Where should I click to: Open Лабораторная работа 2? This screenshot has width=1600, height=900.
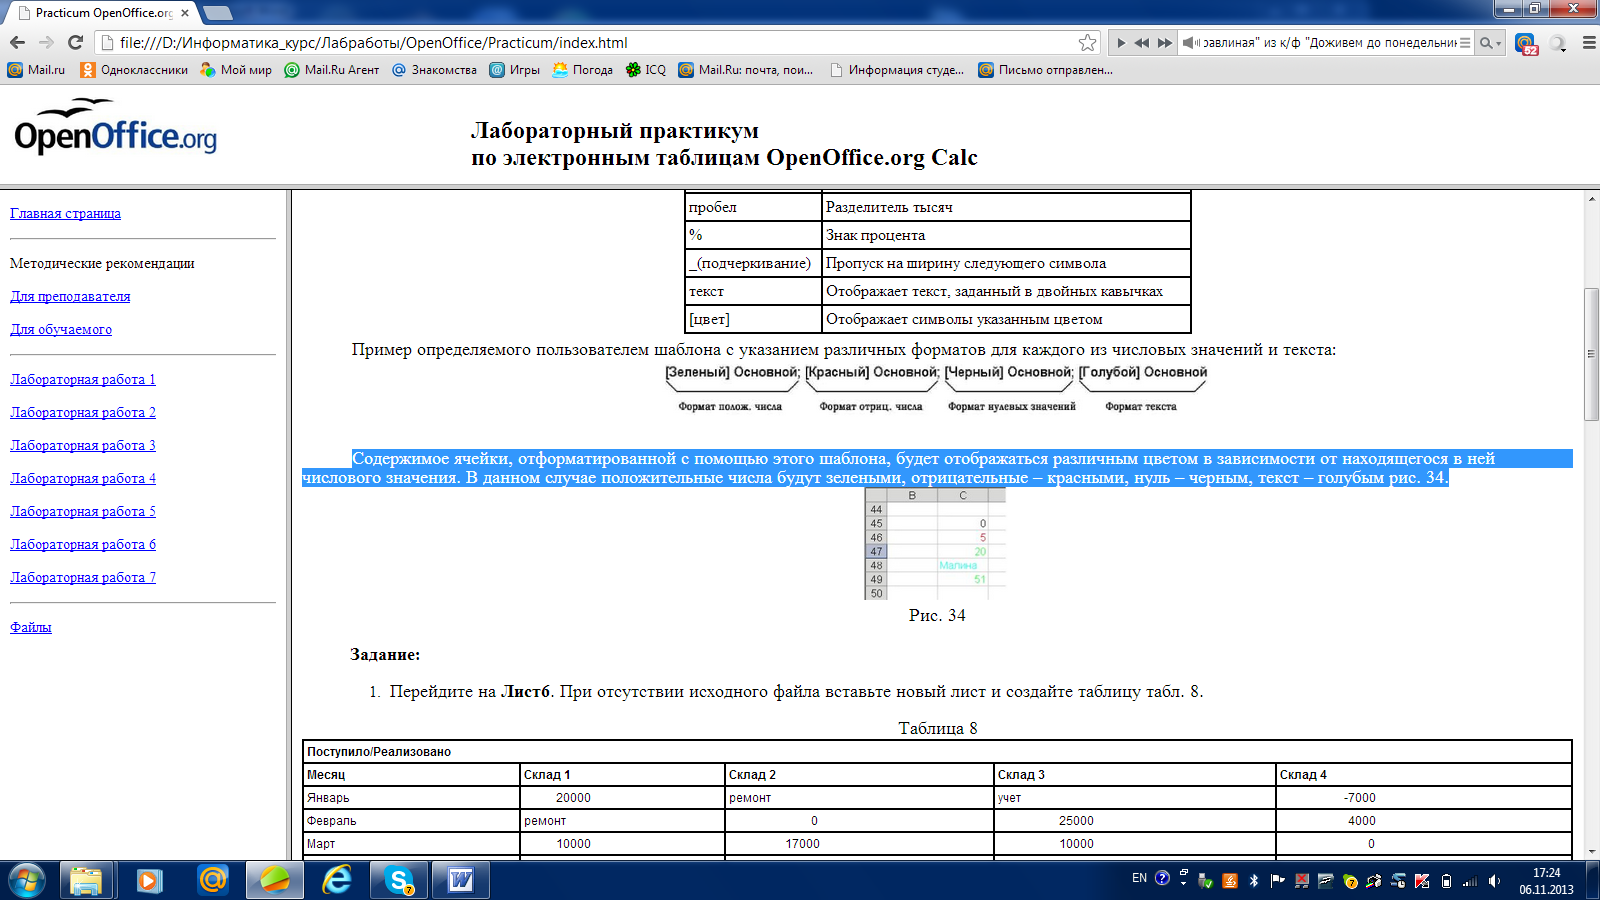(x=83, y=412)
